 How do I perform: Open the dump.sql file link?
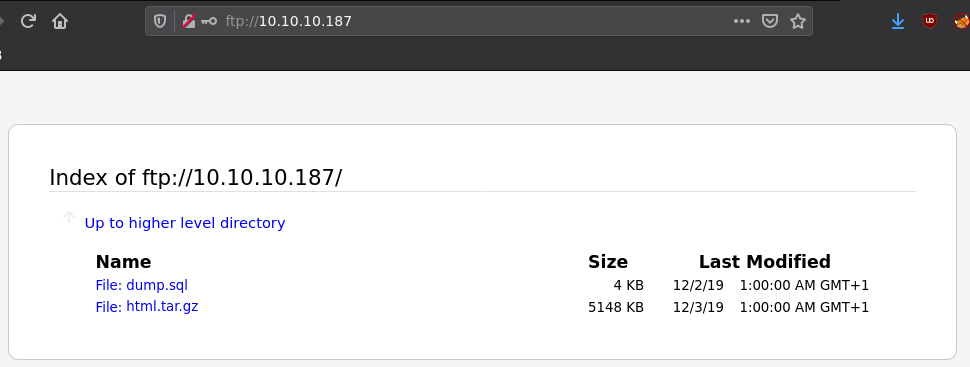click(142, 285)
